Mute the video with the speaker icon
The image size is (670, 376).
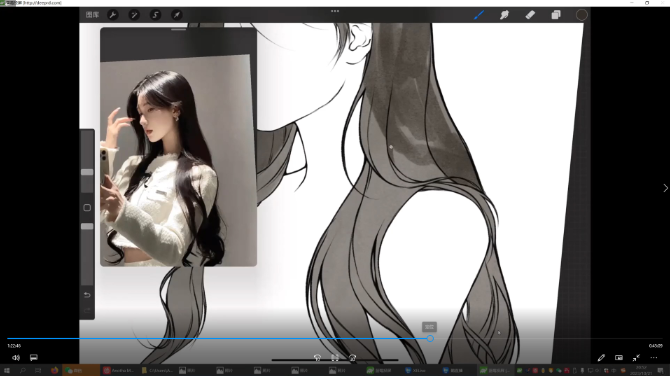[x=16, y=358]
